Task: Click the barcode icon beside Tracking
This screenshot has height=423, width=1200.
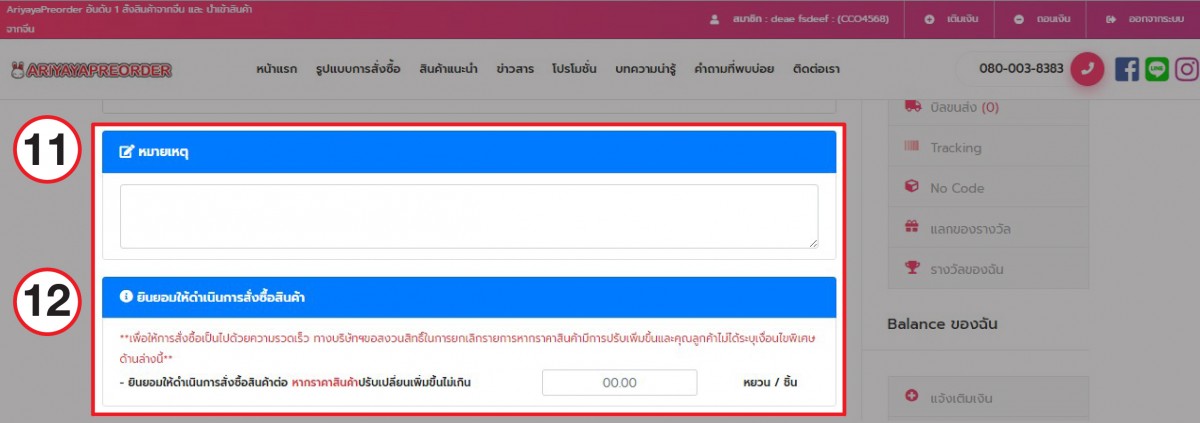Action: pyautogui.click(x=911, y=147)
